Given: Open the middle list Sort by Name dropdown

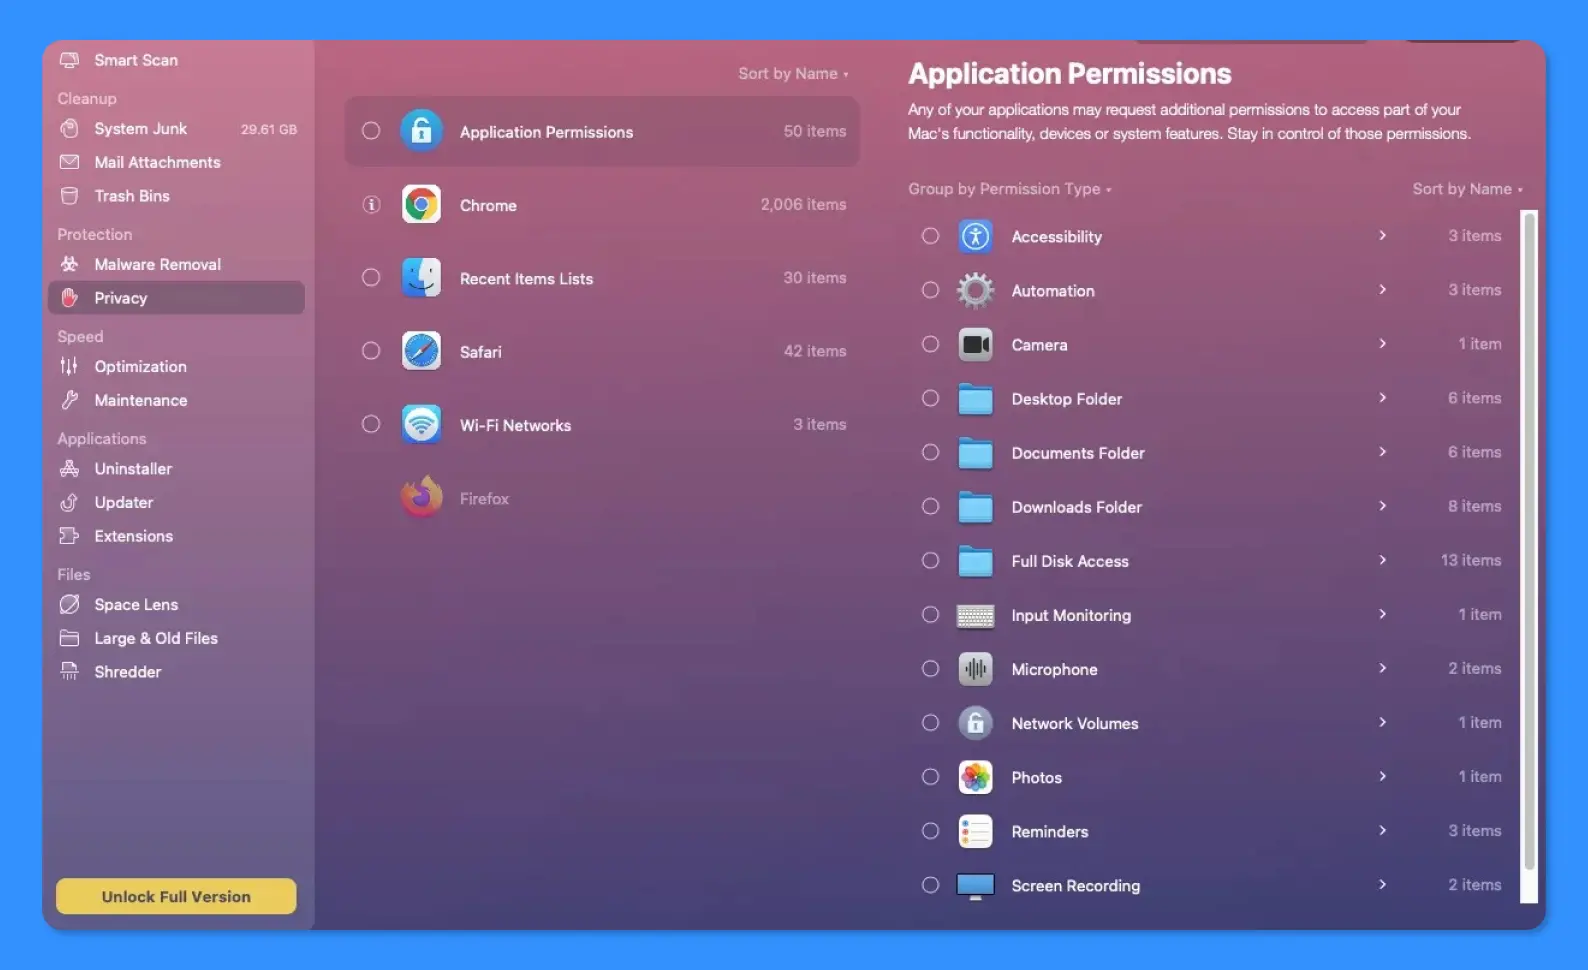Looking at the screenshot, I should [793, 74].
